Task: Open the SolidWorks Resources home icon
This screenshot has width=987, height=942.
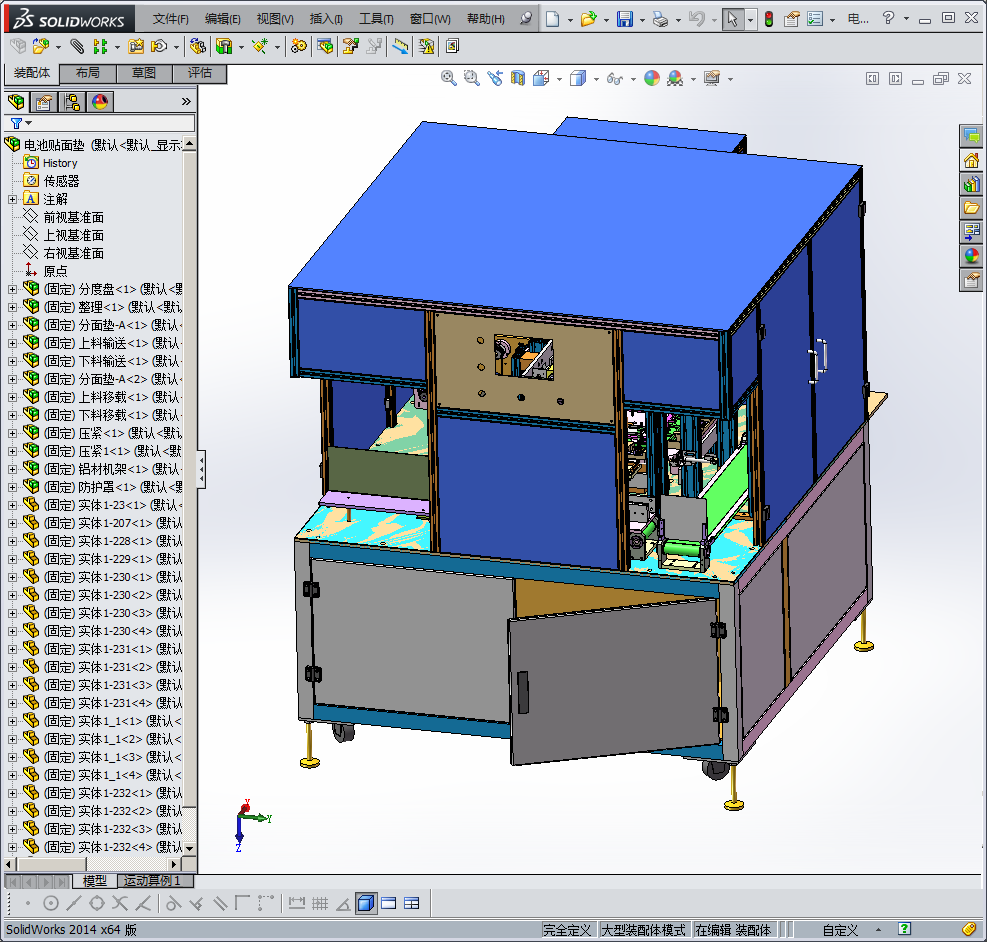Action: (x=971, y=160)
